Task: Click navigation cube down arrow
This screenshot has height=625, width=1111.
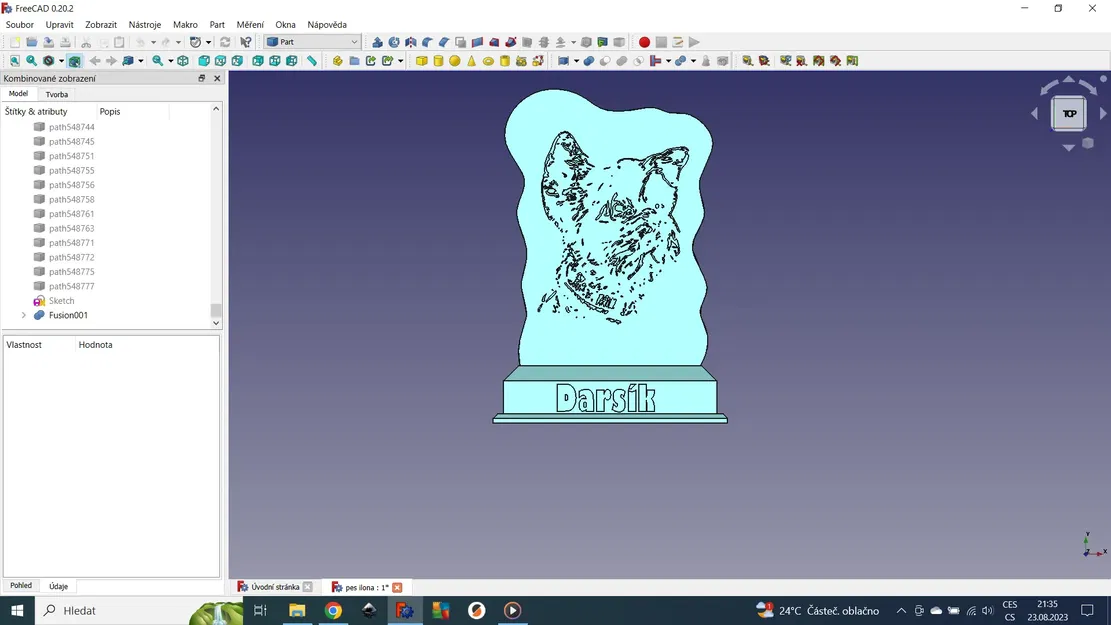Action: pos(1068,147)
